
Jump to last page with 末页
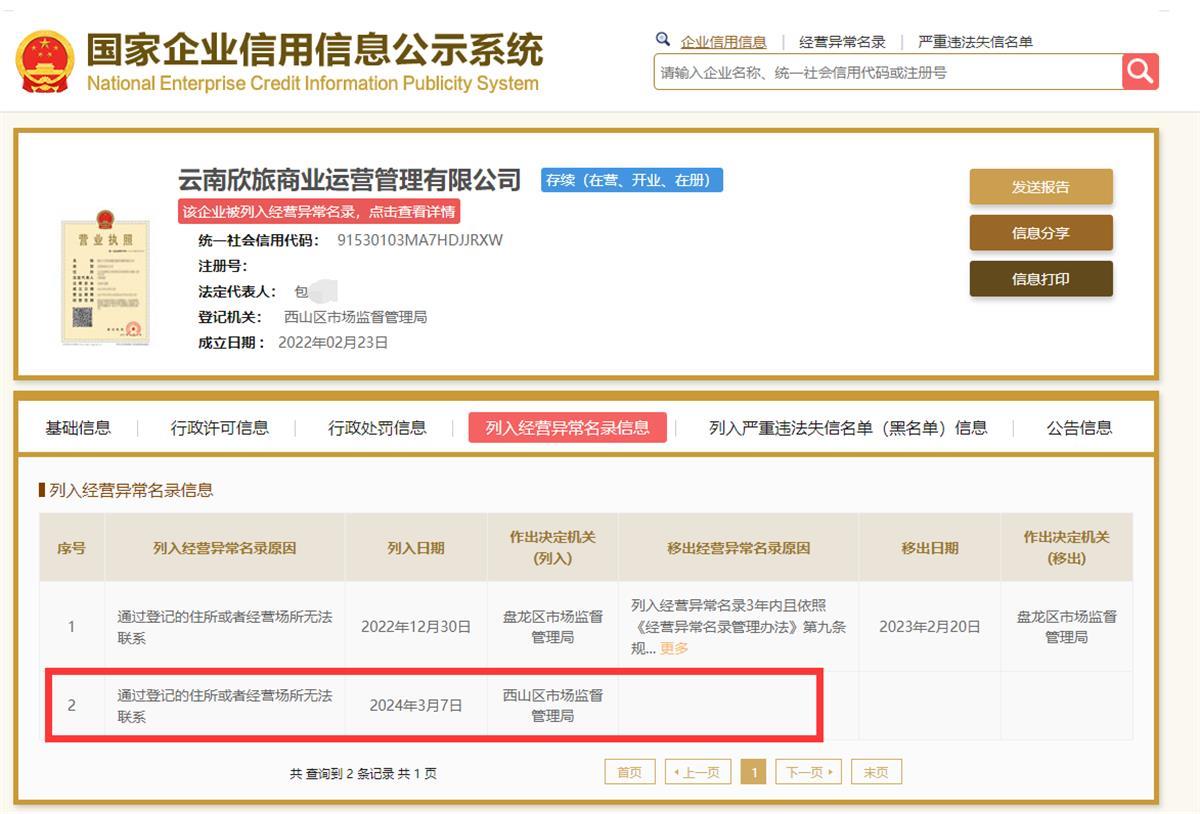click(x=876, y=772)
